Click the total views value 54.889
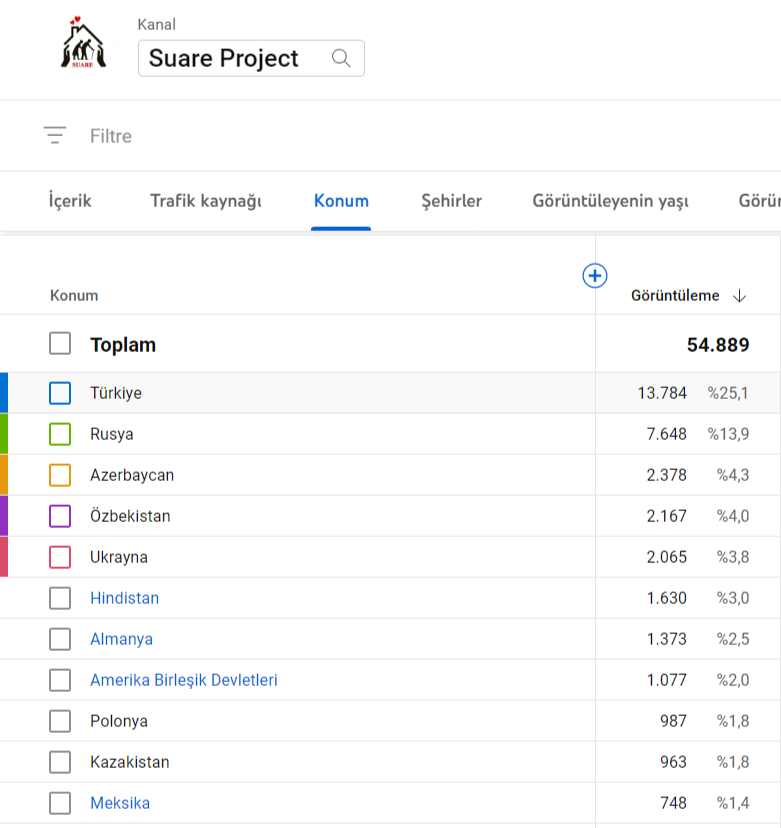The width and height of the screenshot is (781, 828). 718,345
